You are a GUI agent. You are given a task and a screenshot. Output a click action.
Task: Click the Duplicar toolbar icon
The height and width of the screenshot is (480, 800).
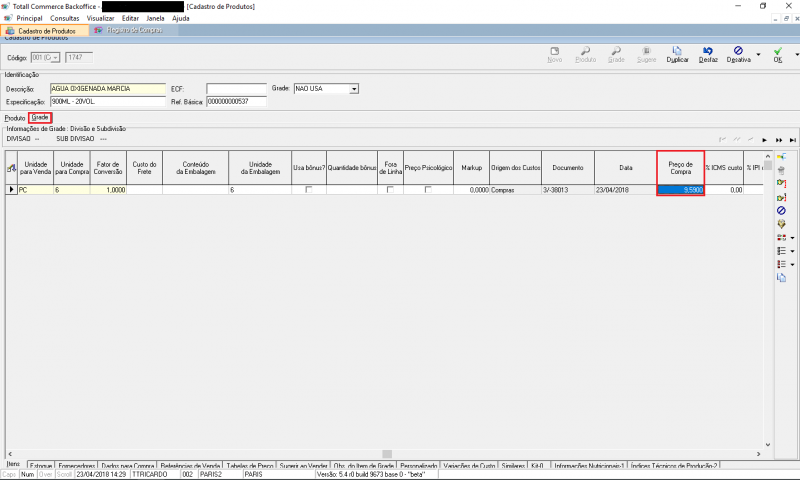(677, 53)
